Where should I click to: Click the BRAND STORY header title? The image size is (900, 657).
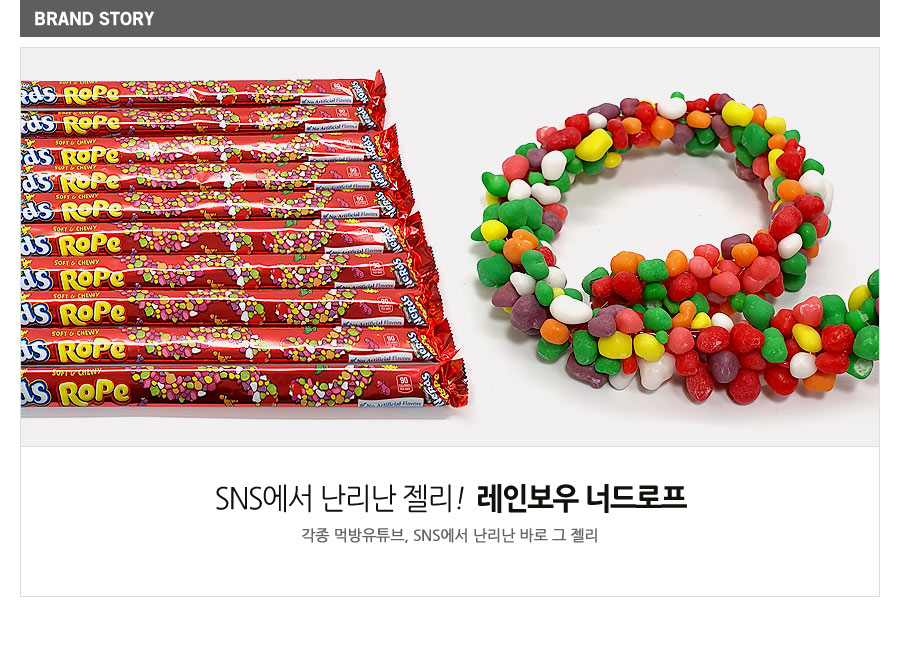coord(94,19)
